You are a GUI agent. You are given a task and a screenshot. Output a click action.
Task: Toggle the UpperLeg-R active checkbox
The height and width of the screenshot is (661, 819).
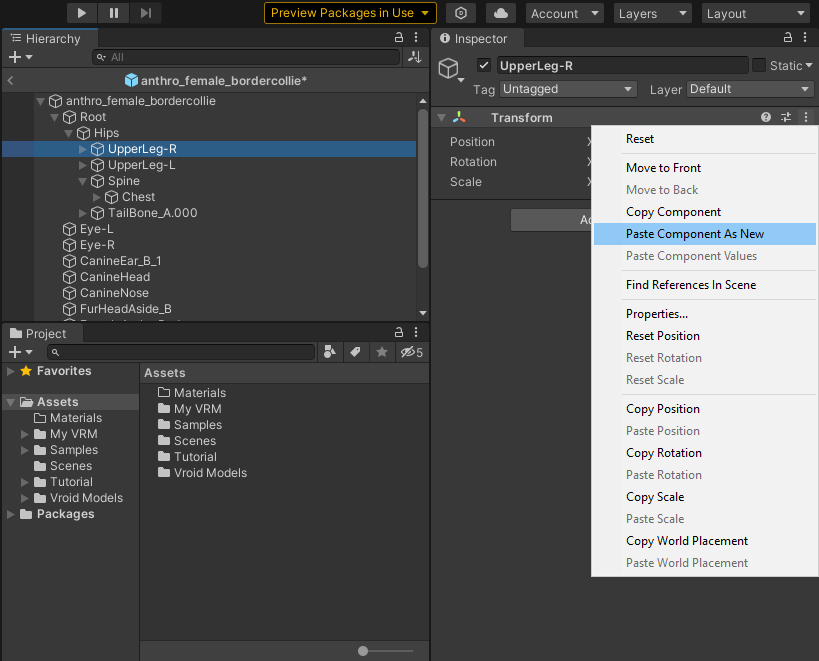(x=484, y=65)
